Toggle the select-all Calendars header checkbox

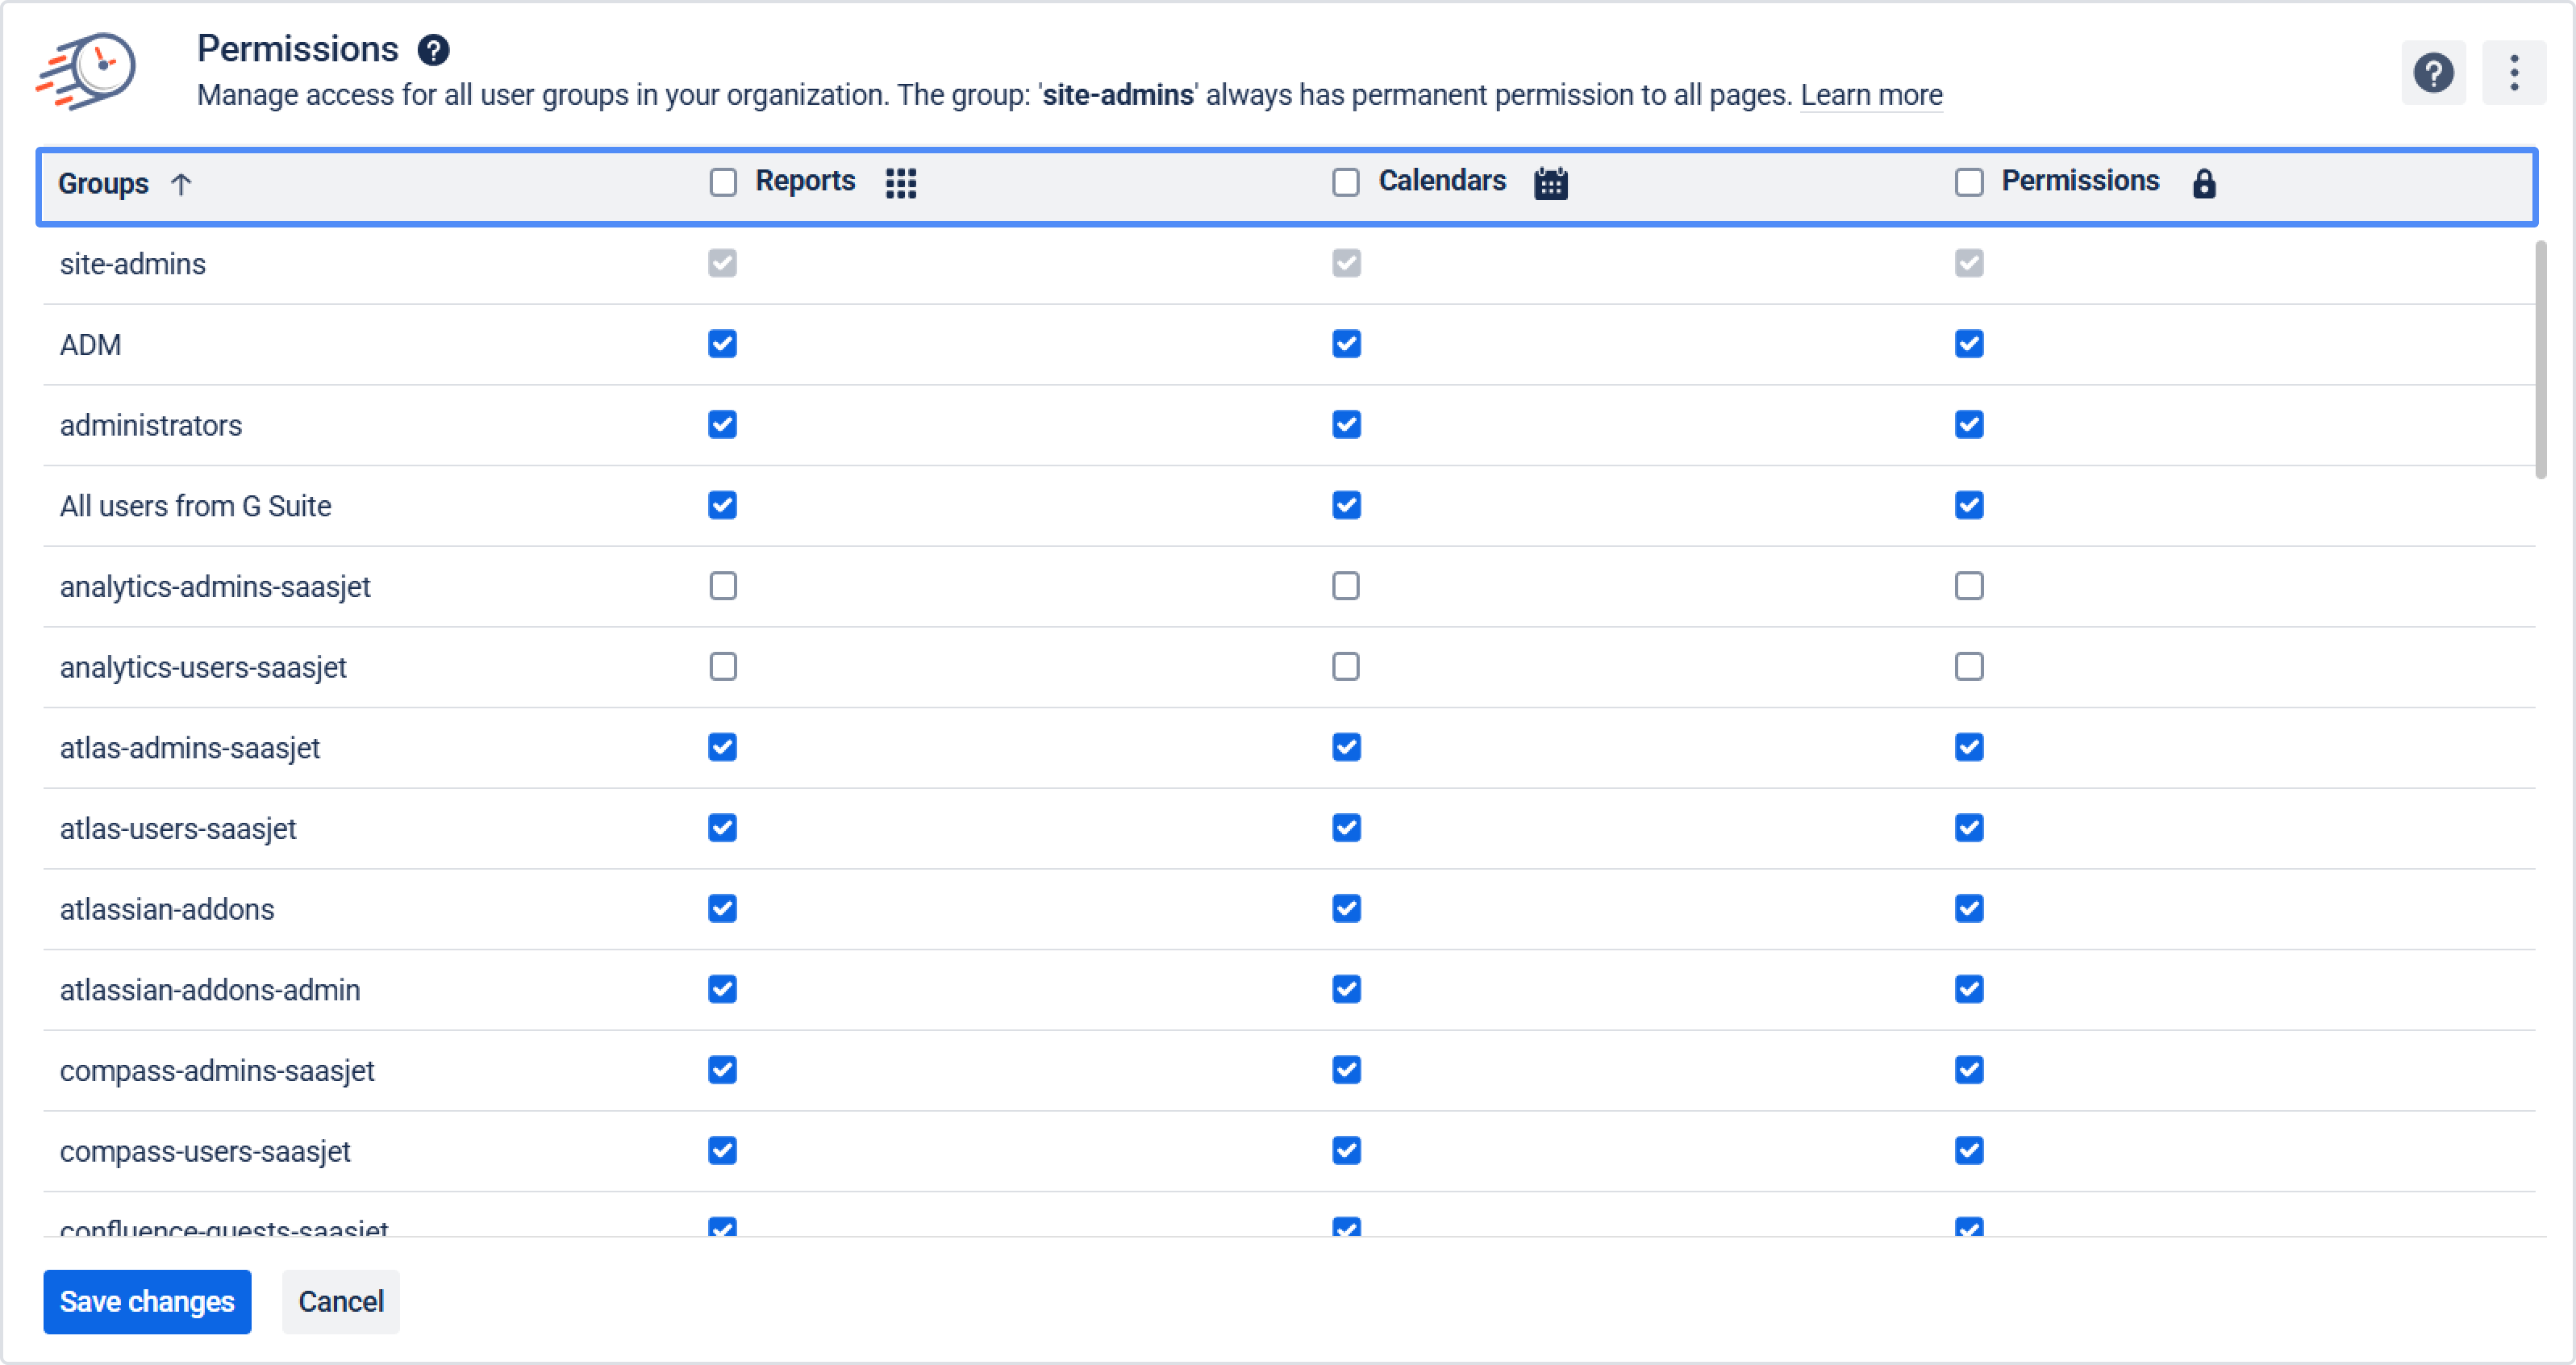point(1346,182)
